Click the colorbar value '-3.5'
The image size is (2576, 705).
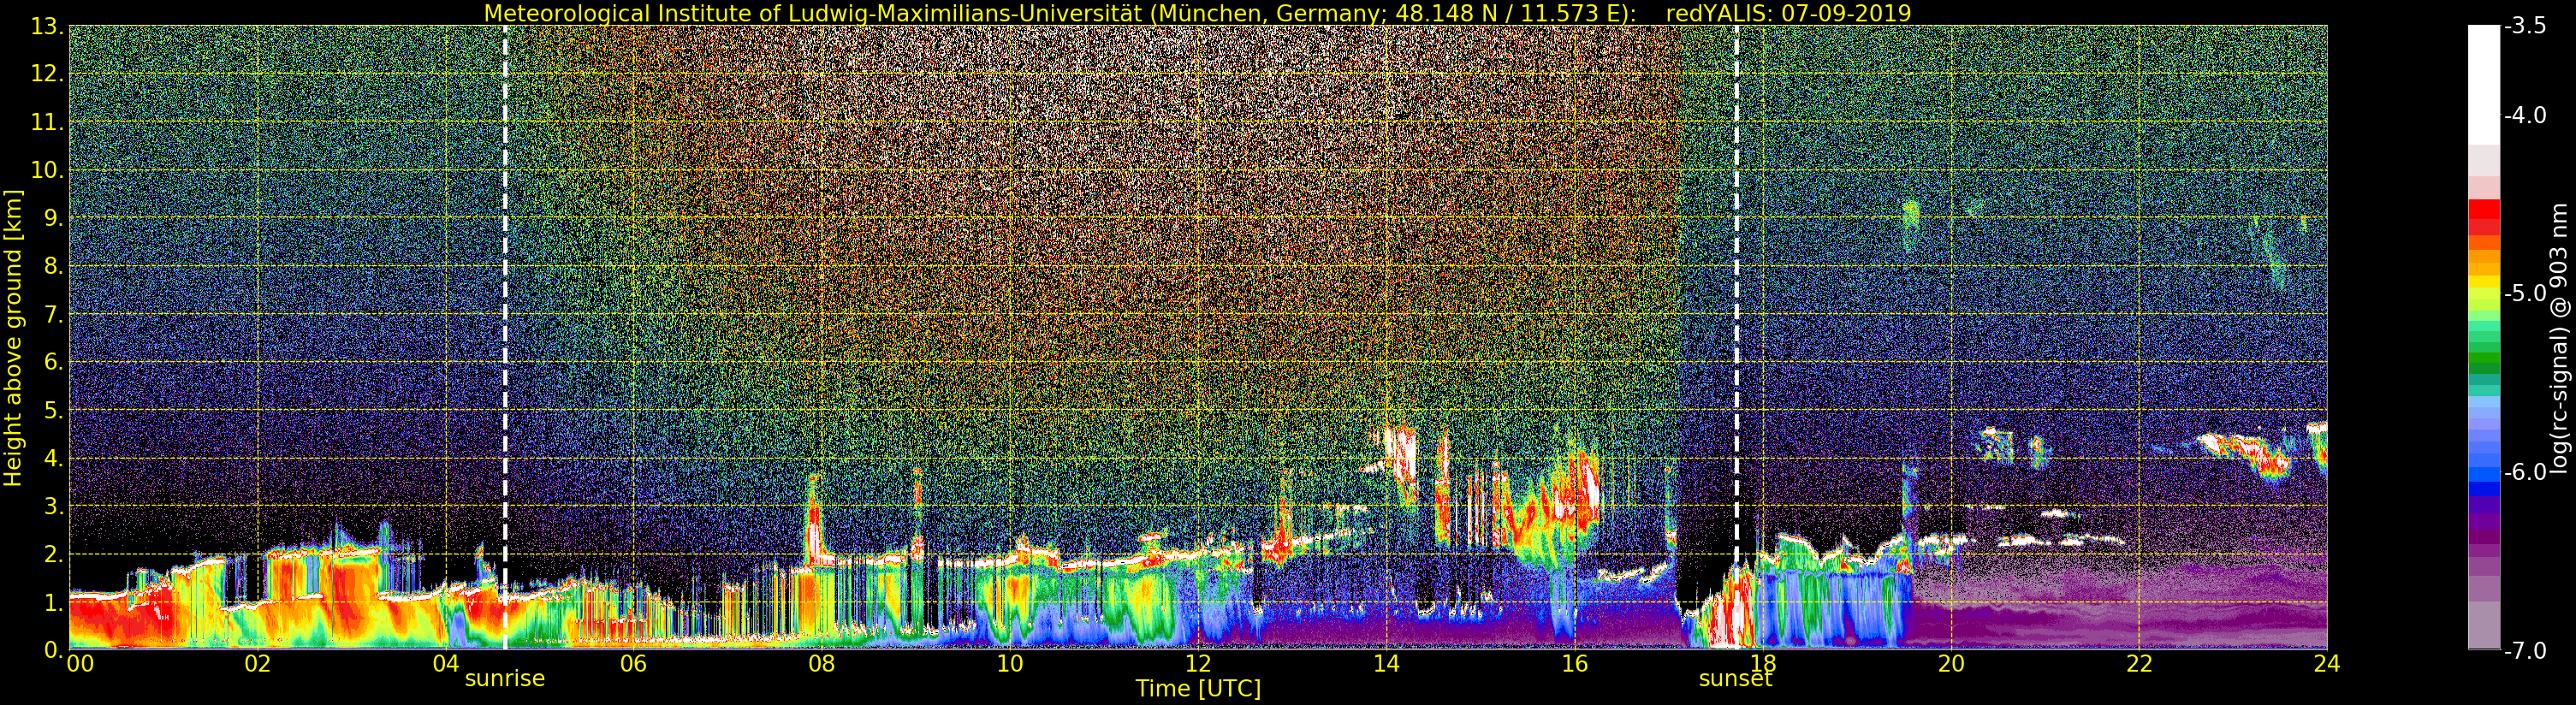pyautogui.click(x=2525, y=26)
